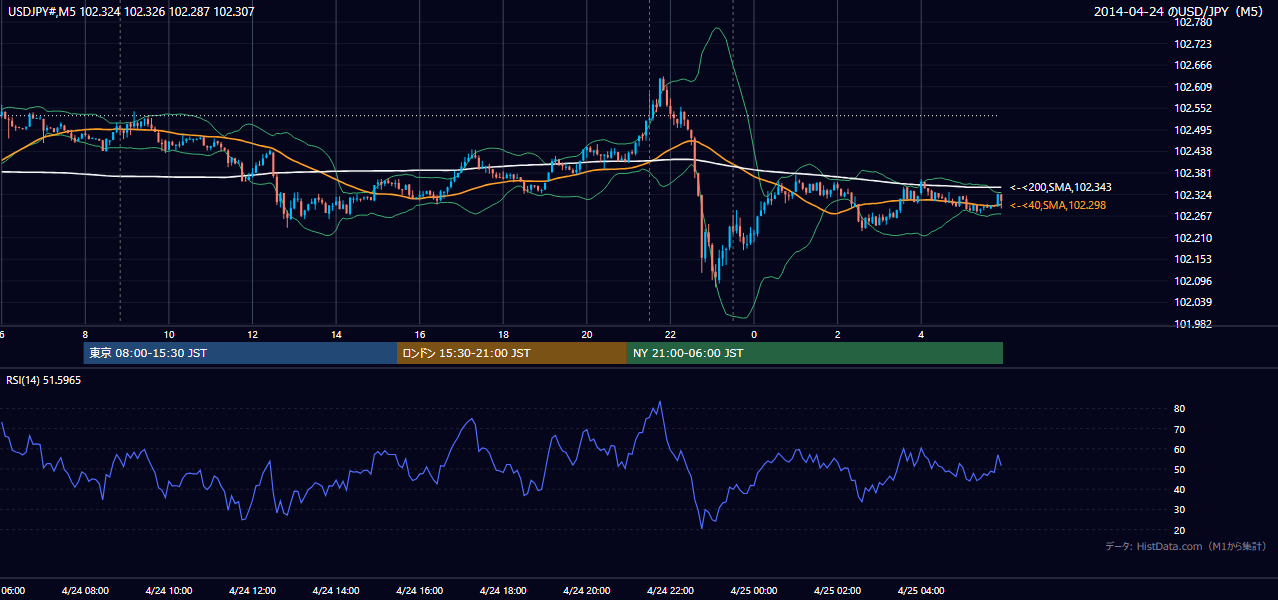Click price axis value 102.267
This screenshot has width=1278, height=600.
tap(1193, 216)
